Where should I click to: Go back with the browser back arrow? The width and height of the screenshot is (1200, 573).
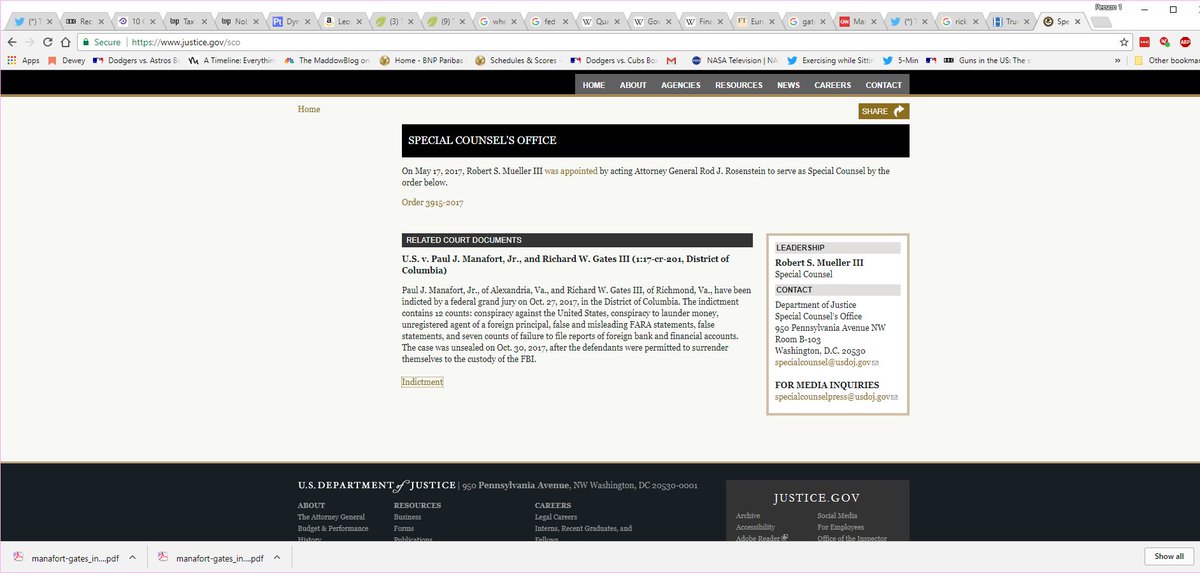point(12,42)
